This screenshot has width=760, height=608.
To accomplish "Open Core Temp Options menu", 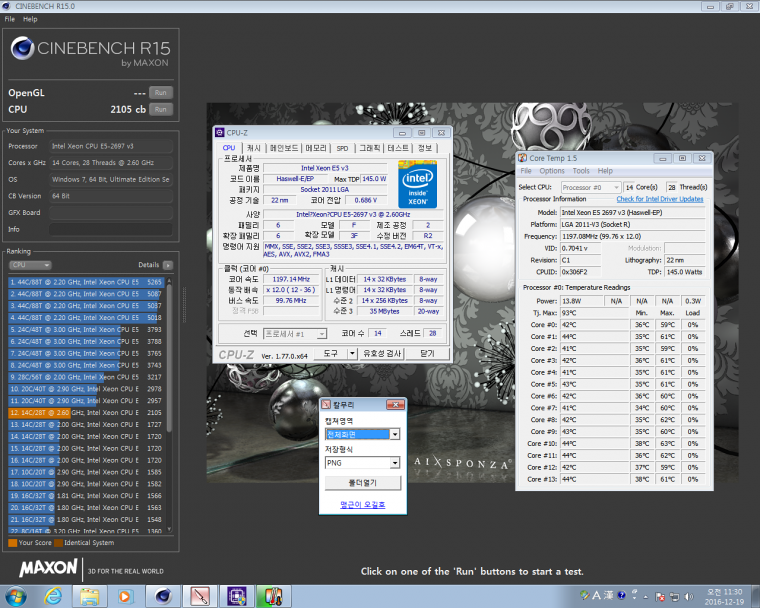I will point(552,171).
